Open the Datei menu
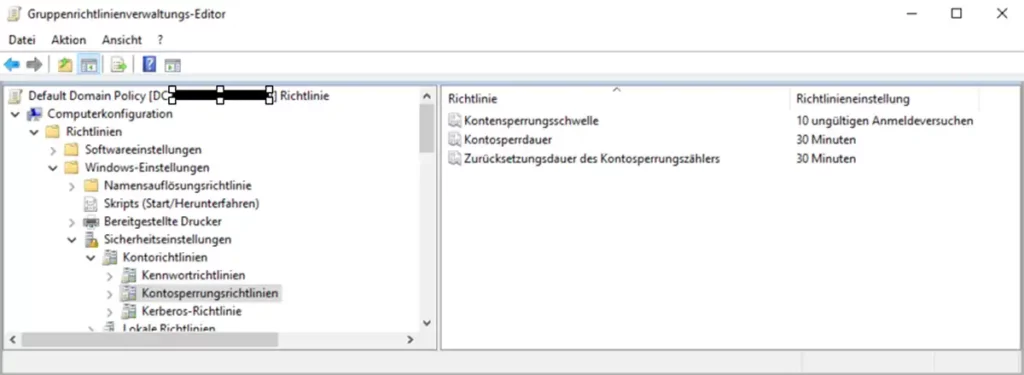 click(22, 40)
